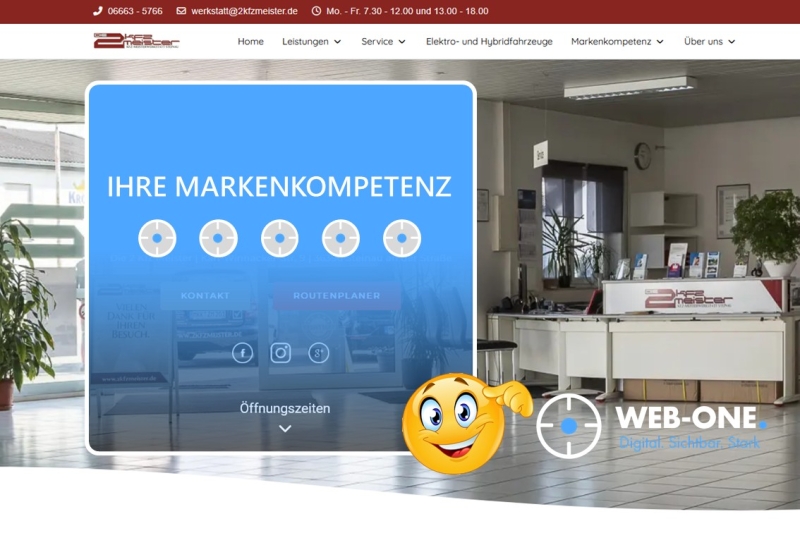800x533 pixels.
Task: Open the Facebook social icon
Action: (x=242, y=353)
